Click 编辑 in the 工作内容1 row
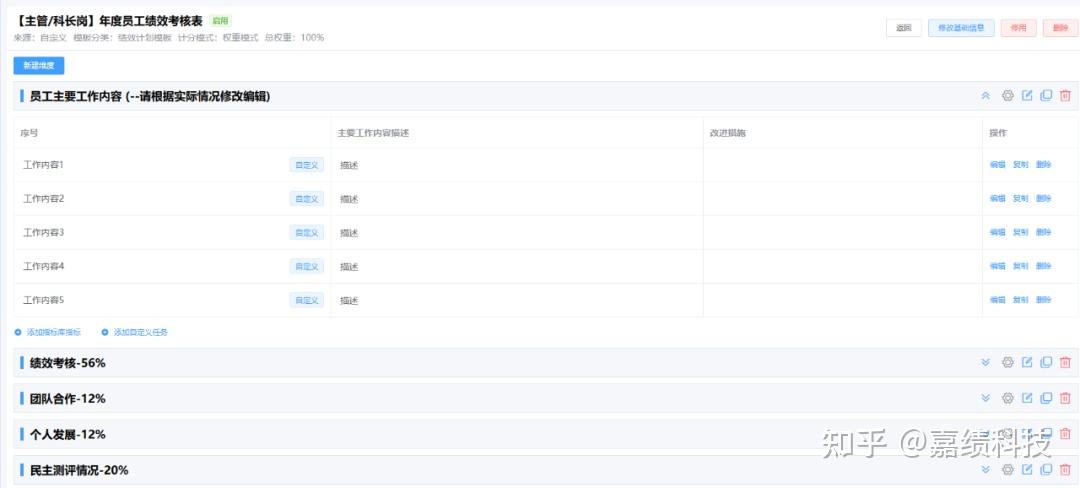Viewport: 1080px width, 488px height. (x=997, y=165)
